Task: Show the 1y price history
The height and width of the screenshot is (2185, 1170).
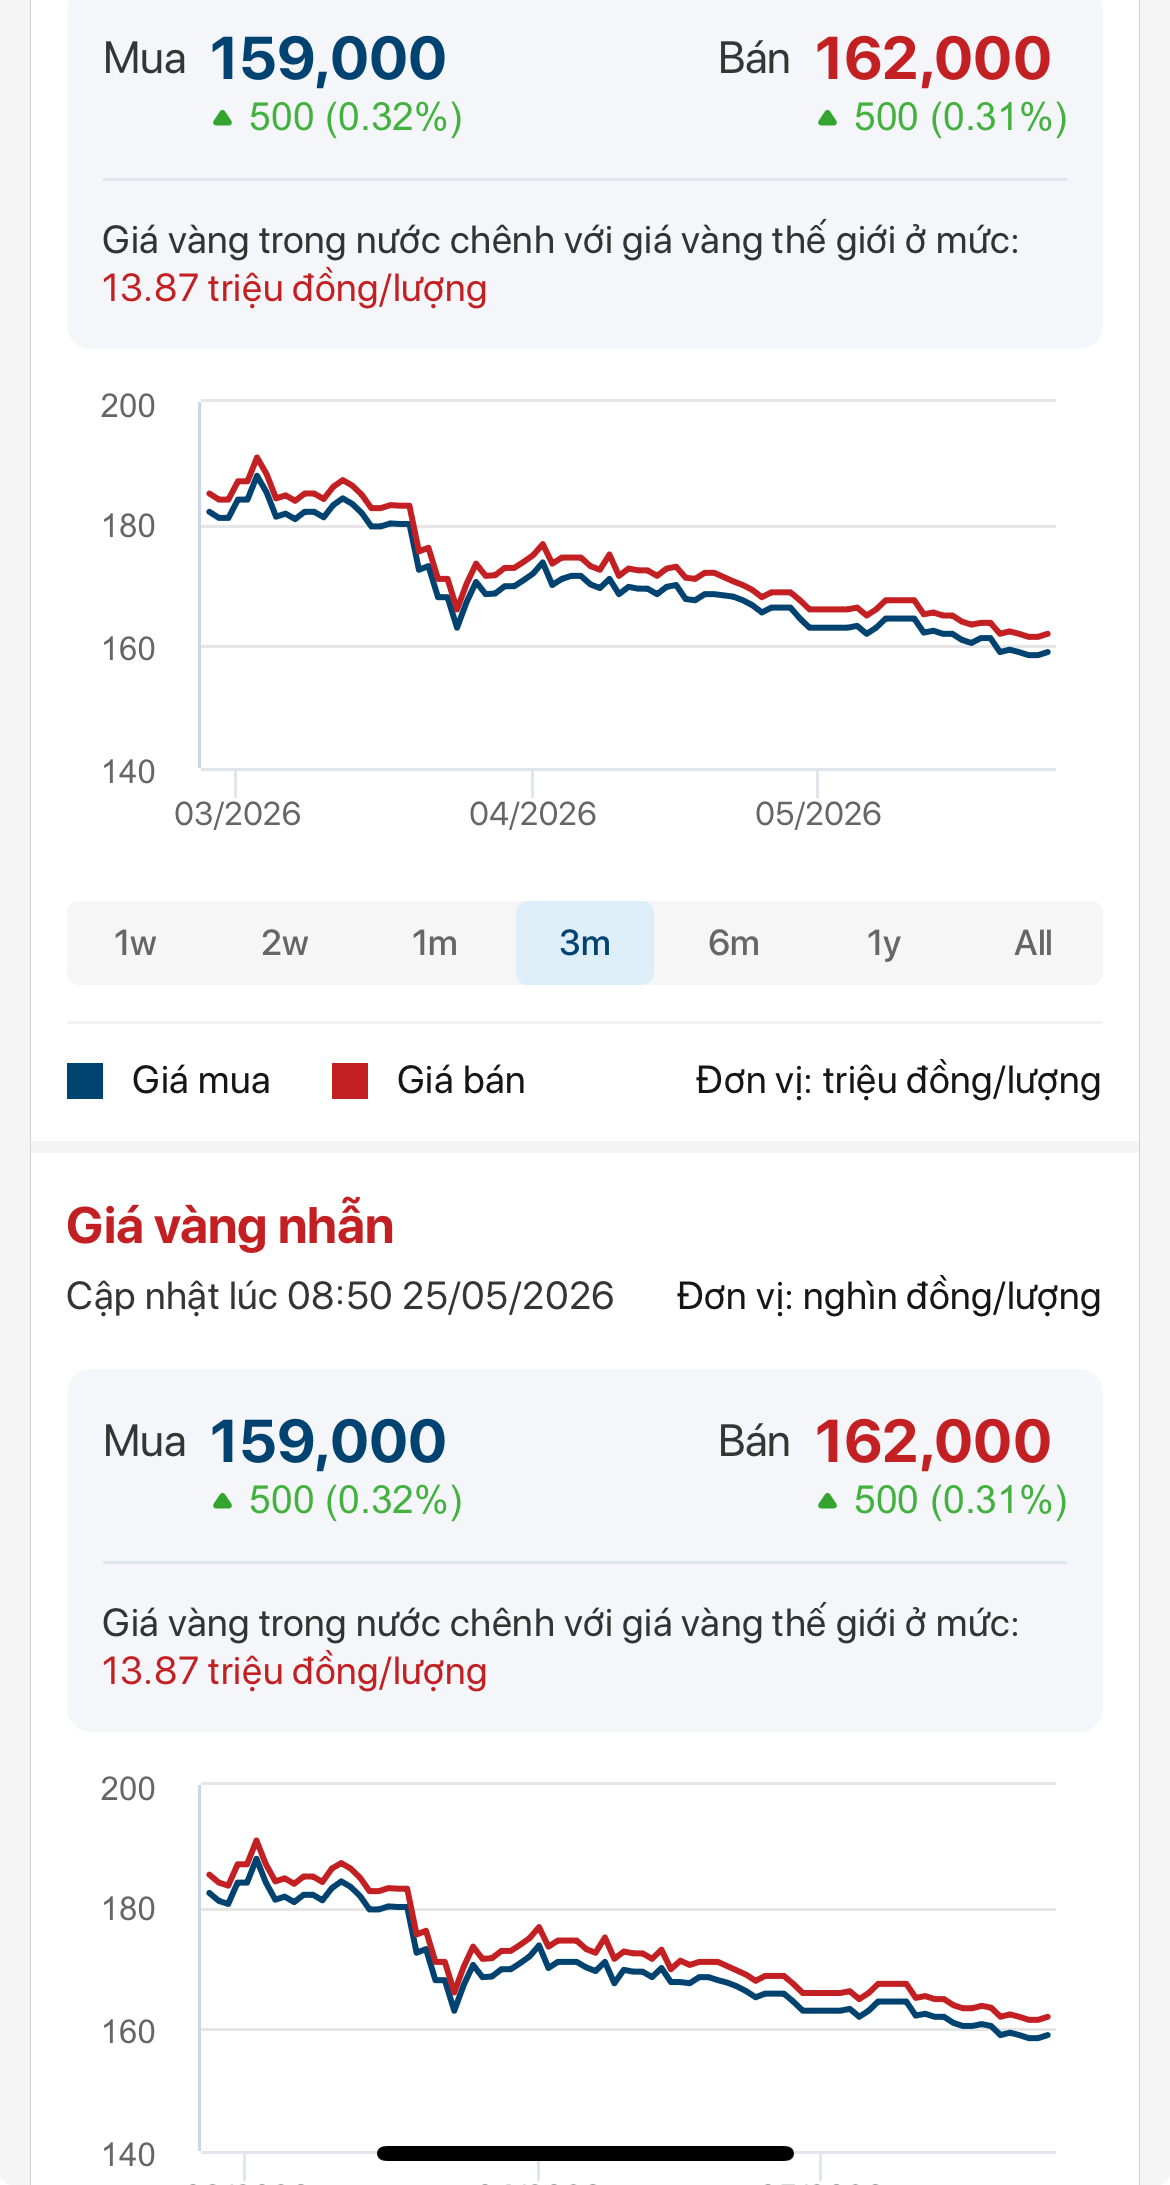Action: pos(884,943)
